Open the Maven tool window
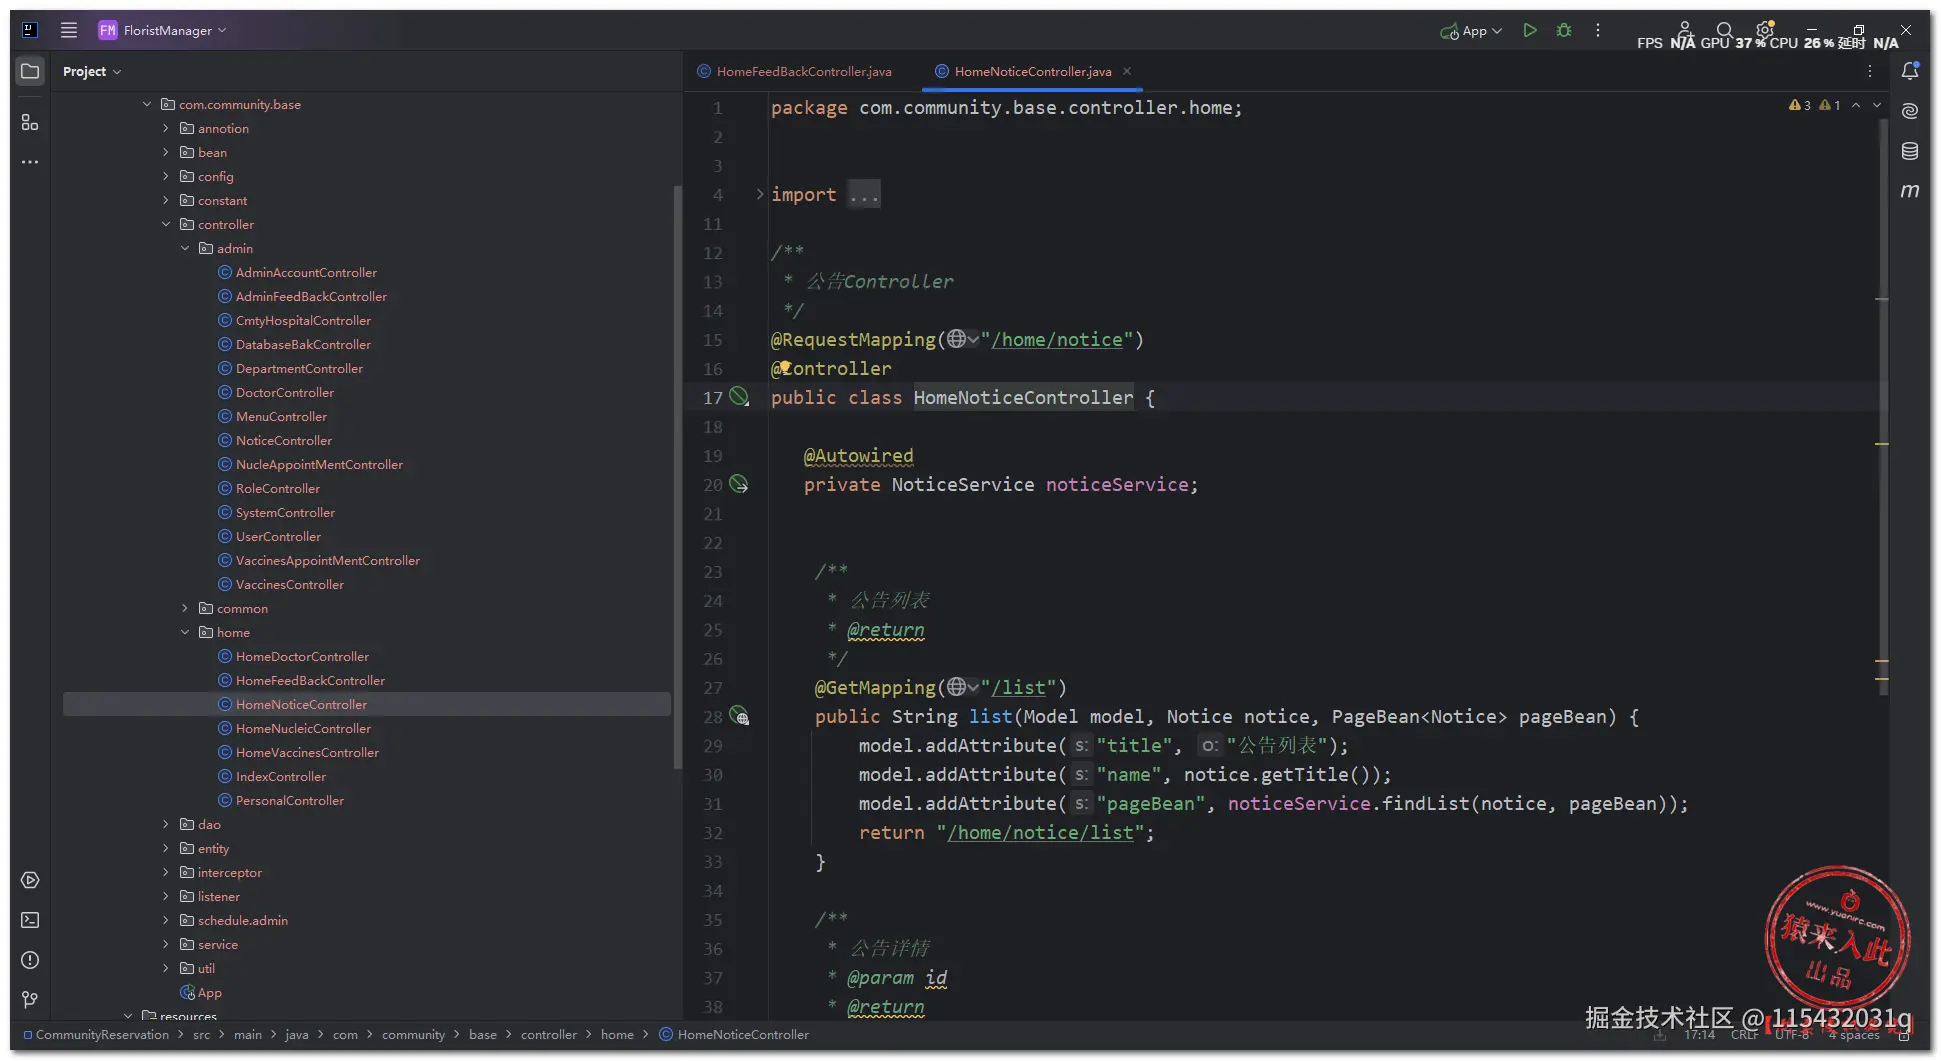 (x=1910, y=191)
